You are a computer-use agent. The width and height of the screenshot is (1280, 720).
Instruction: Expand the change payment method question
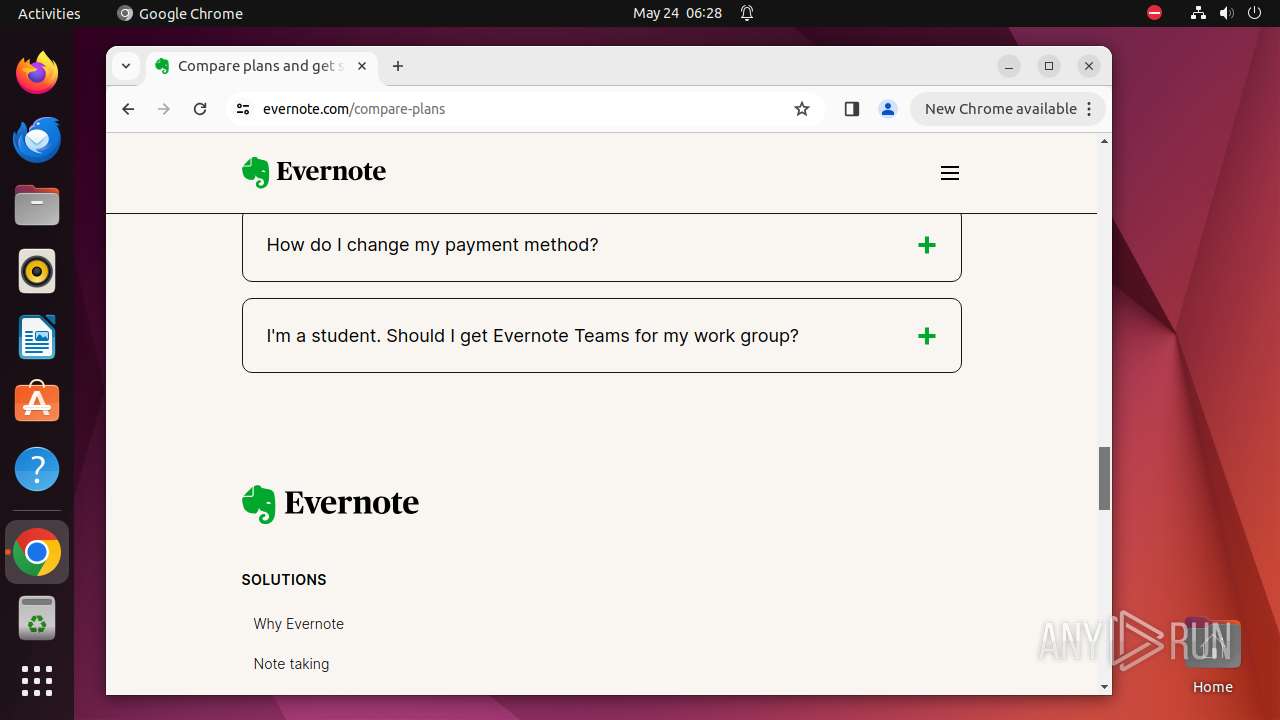click(x=602, y=245)
